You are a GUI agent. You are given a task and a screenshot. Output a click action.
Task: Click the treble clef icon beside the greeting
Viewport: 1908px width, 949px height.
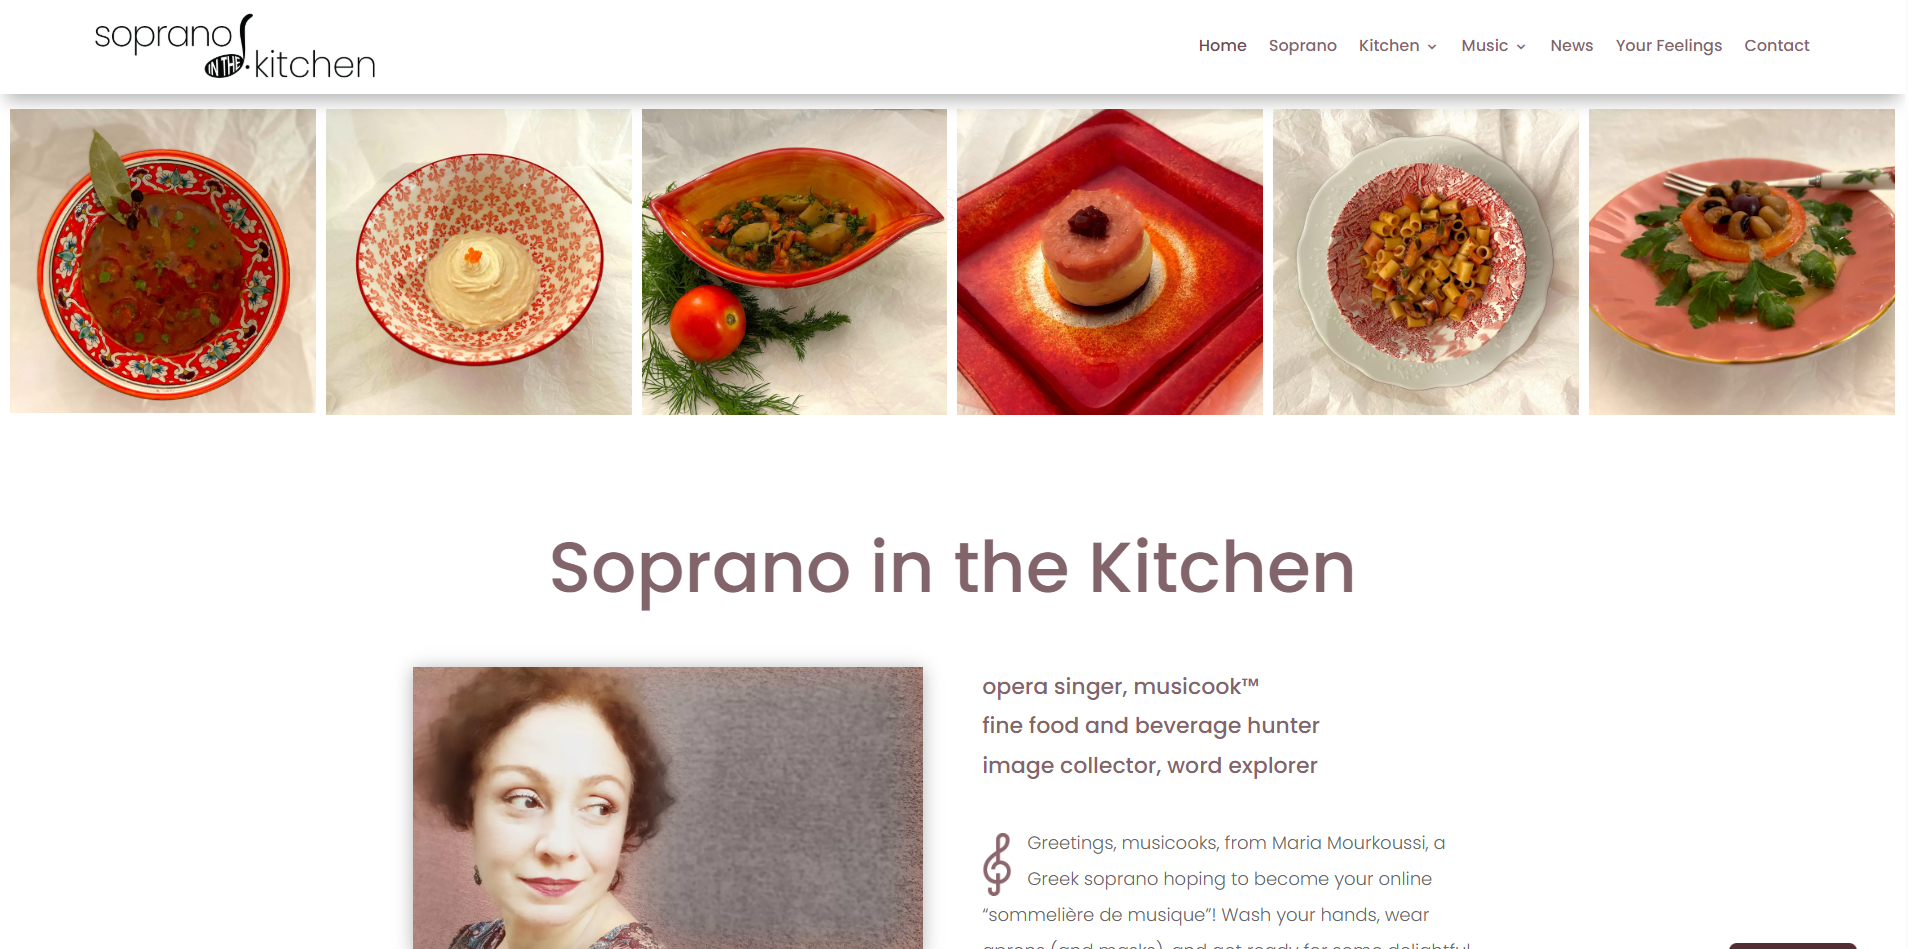[997, 864]
